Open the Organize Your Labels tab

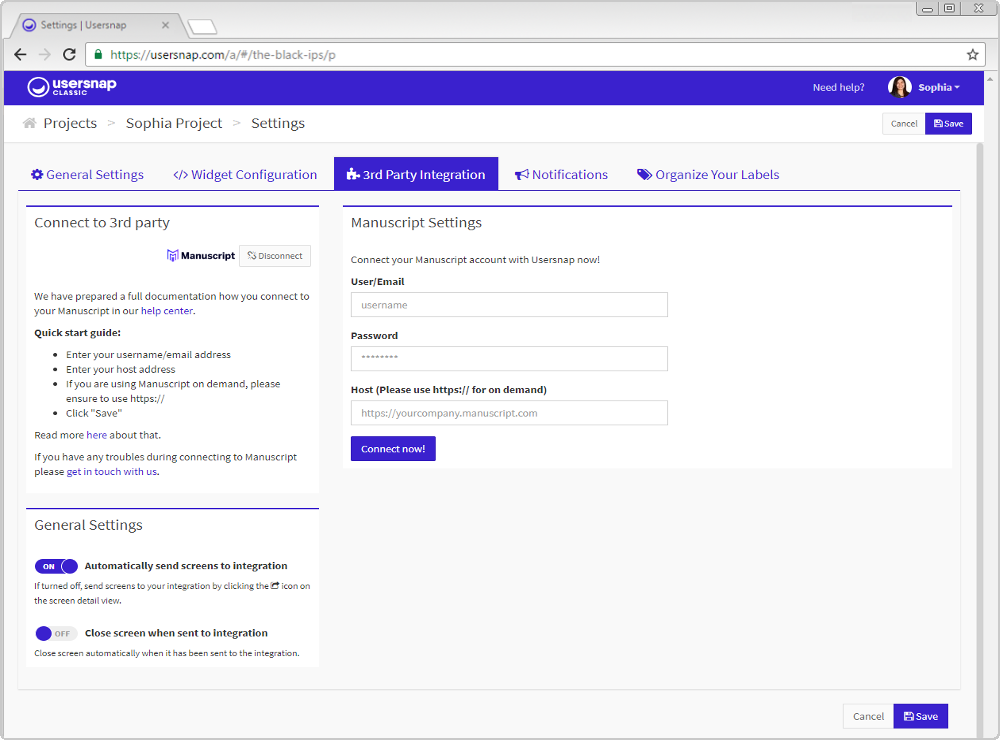tap(708, 175)
